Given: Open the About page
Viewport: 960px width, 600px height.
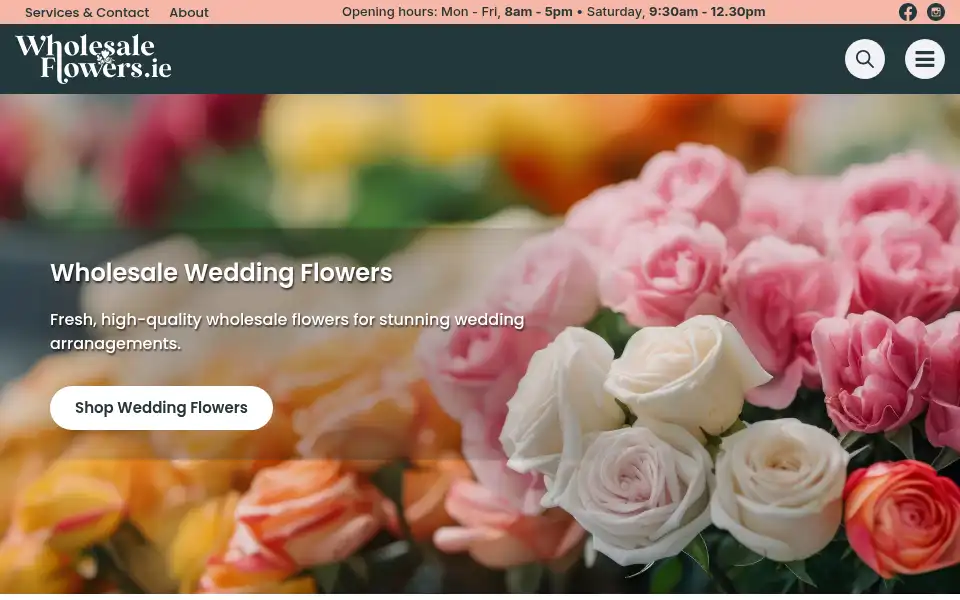Looking at the screenshot, I should [189, 12].
